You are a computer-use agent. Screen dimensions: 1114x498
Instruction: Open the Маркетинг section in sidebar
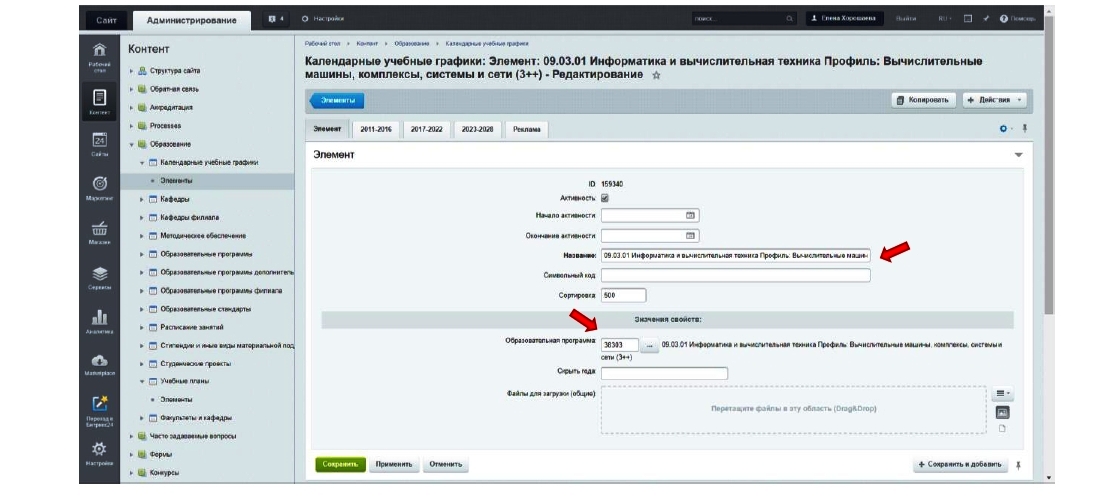99,187
